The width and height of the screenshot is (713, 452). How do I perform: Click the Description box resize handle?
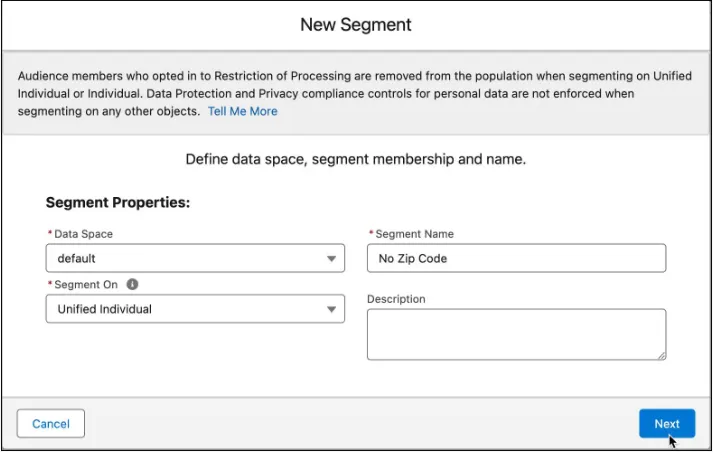coord(661,354)
